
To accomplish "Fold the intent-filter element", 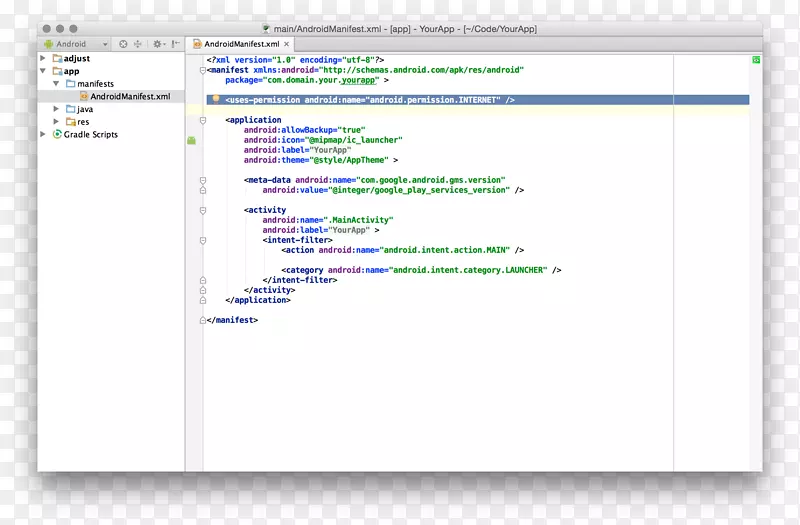I will (203, 240).
